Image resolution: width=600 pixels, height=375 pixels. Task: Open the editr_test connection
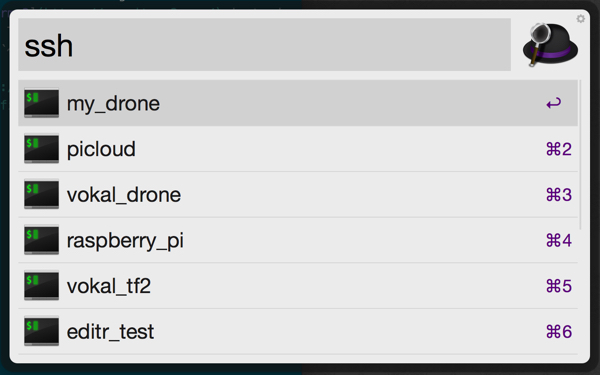(298, 331)
